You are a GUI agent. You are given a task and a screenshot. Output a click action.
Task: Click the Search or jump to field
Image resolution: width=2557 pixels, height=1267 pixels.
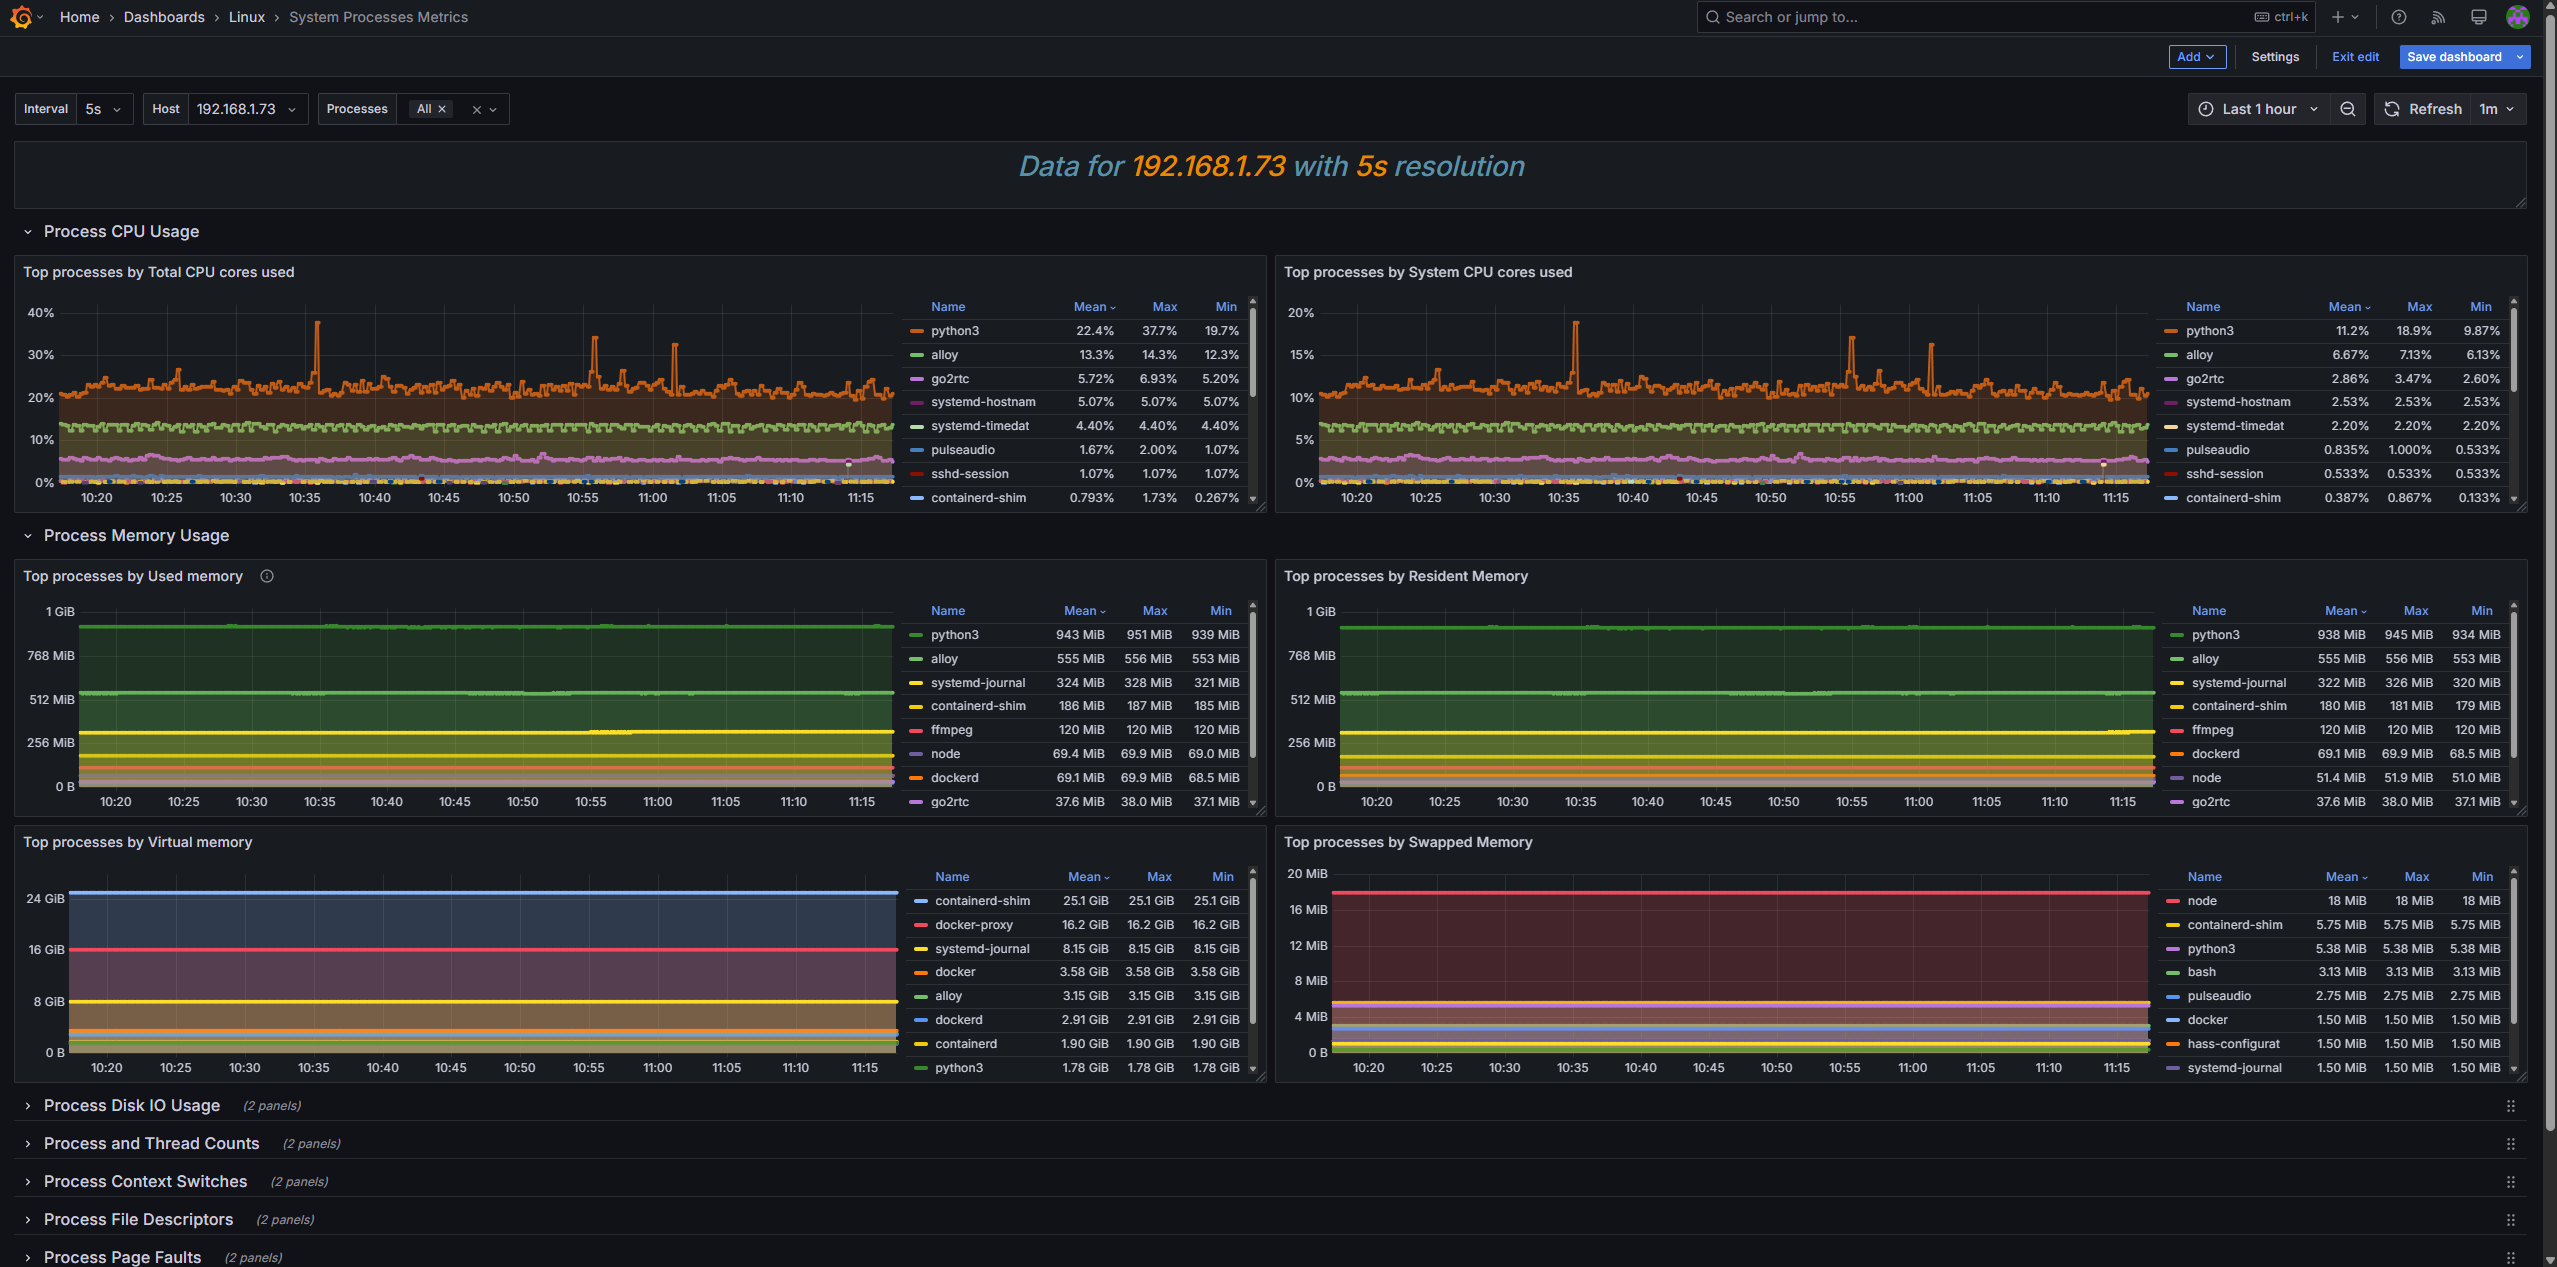(x=1900, y=16)
